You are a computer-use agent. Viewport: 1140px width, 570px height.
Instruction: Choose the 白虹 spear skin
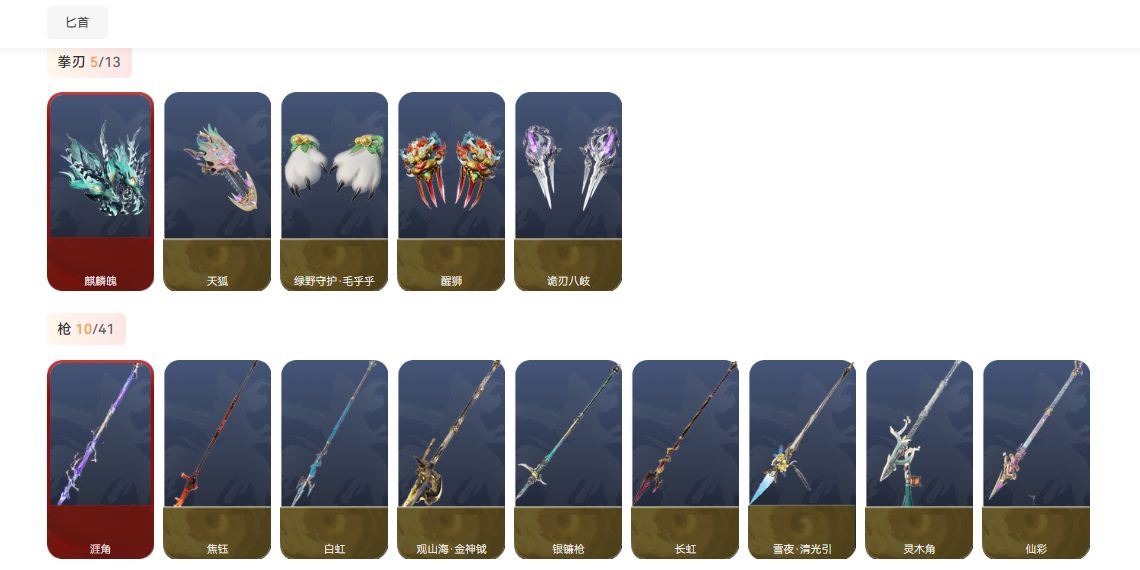point(334,459)
